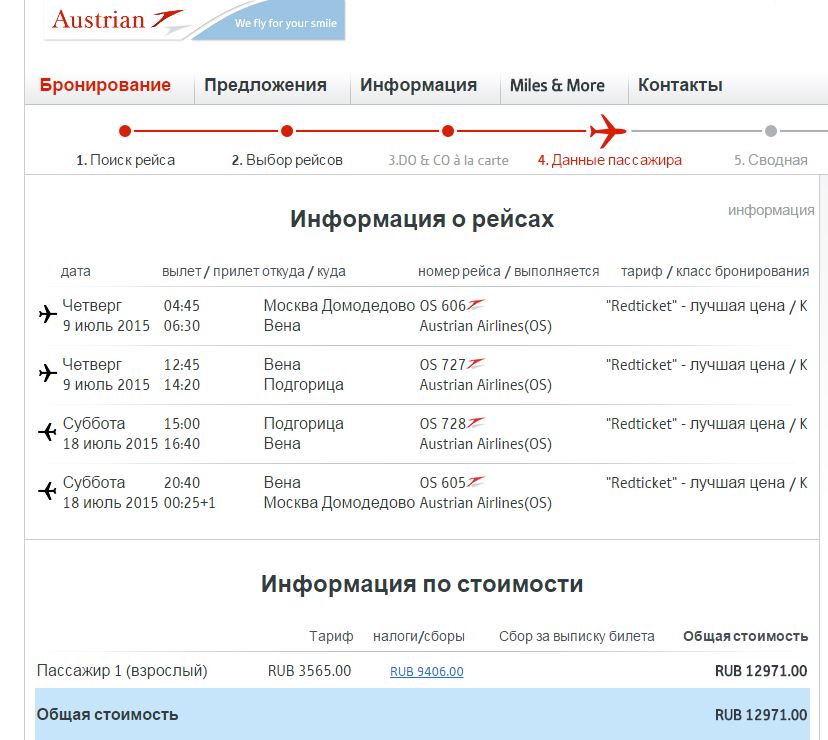828x740 pixels.
Task: Open the Предложения tab
Action: pos(266,85)
